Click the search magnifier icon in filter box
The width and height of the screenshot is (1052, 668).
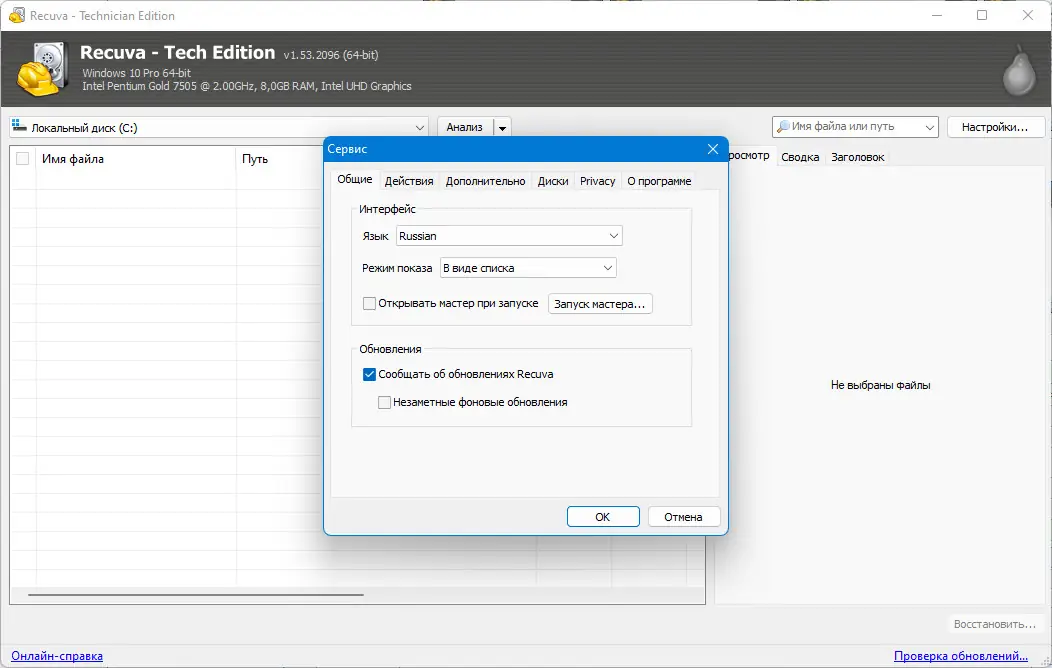point(782,126)
